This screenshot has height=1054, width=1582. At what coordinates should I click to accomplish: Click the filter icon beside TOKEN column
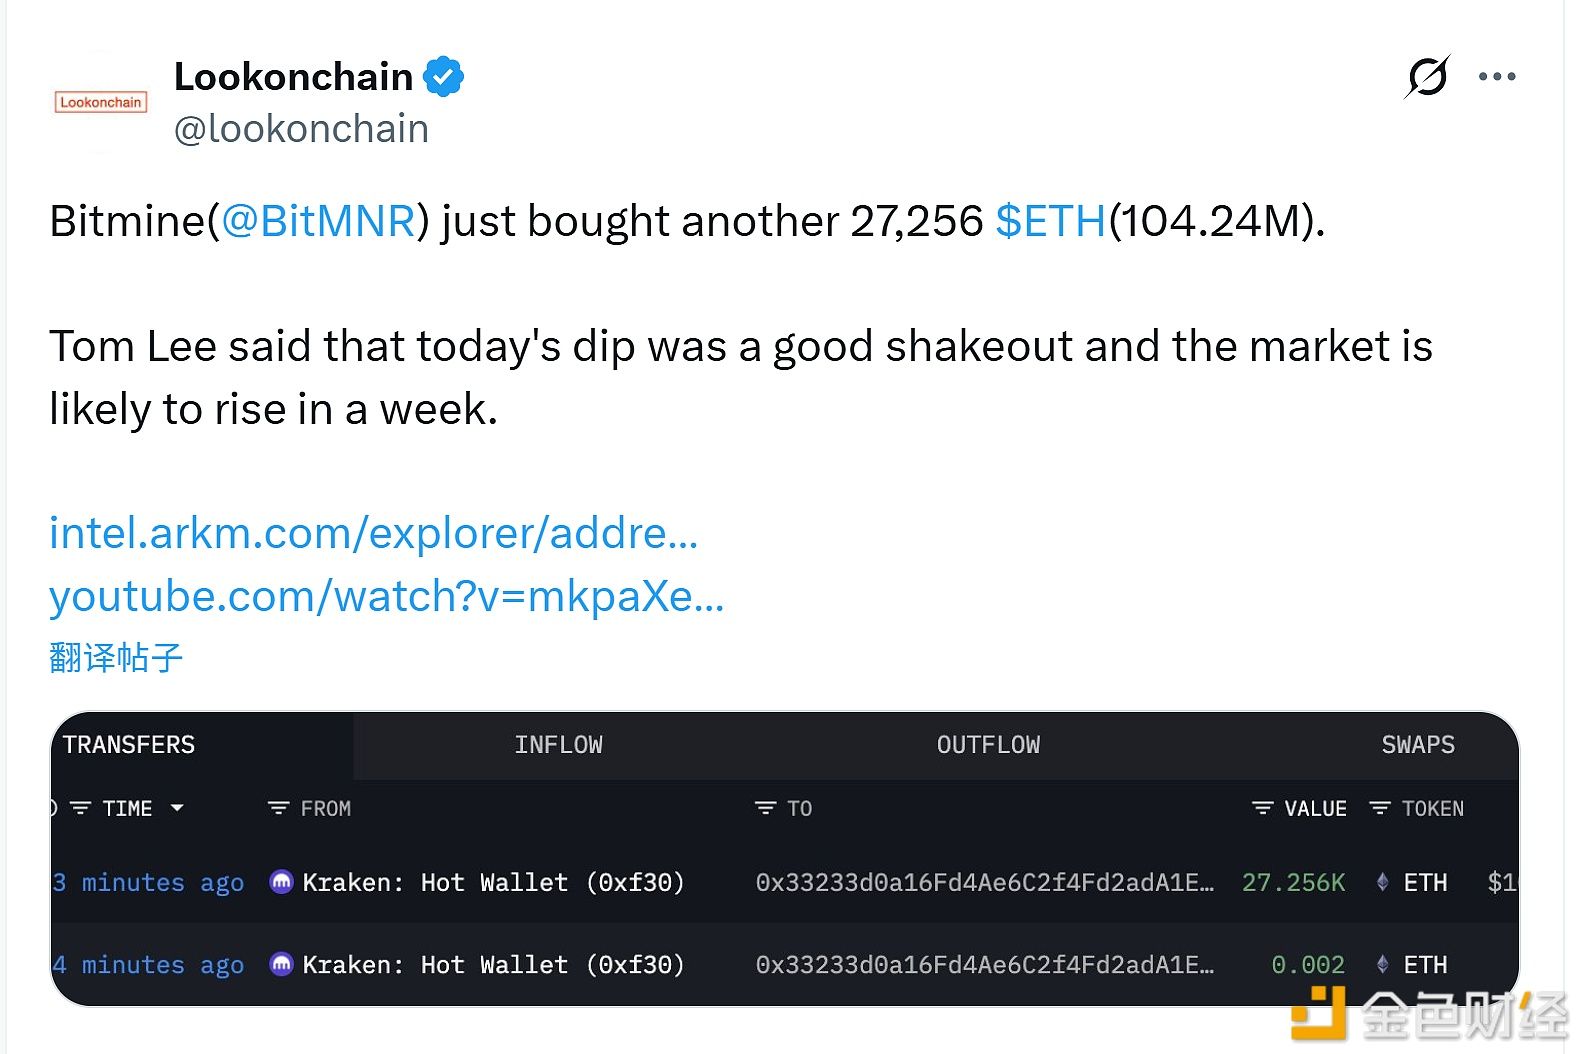pos(1380,808)
